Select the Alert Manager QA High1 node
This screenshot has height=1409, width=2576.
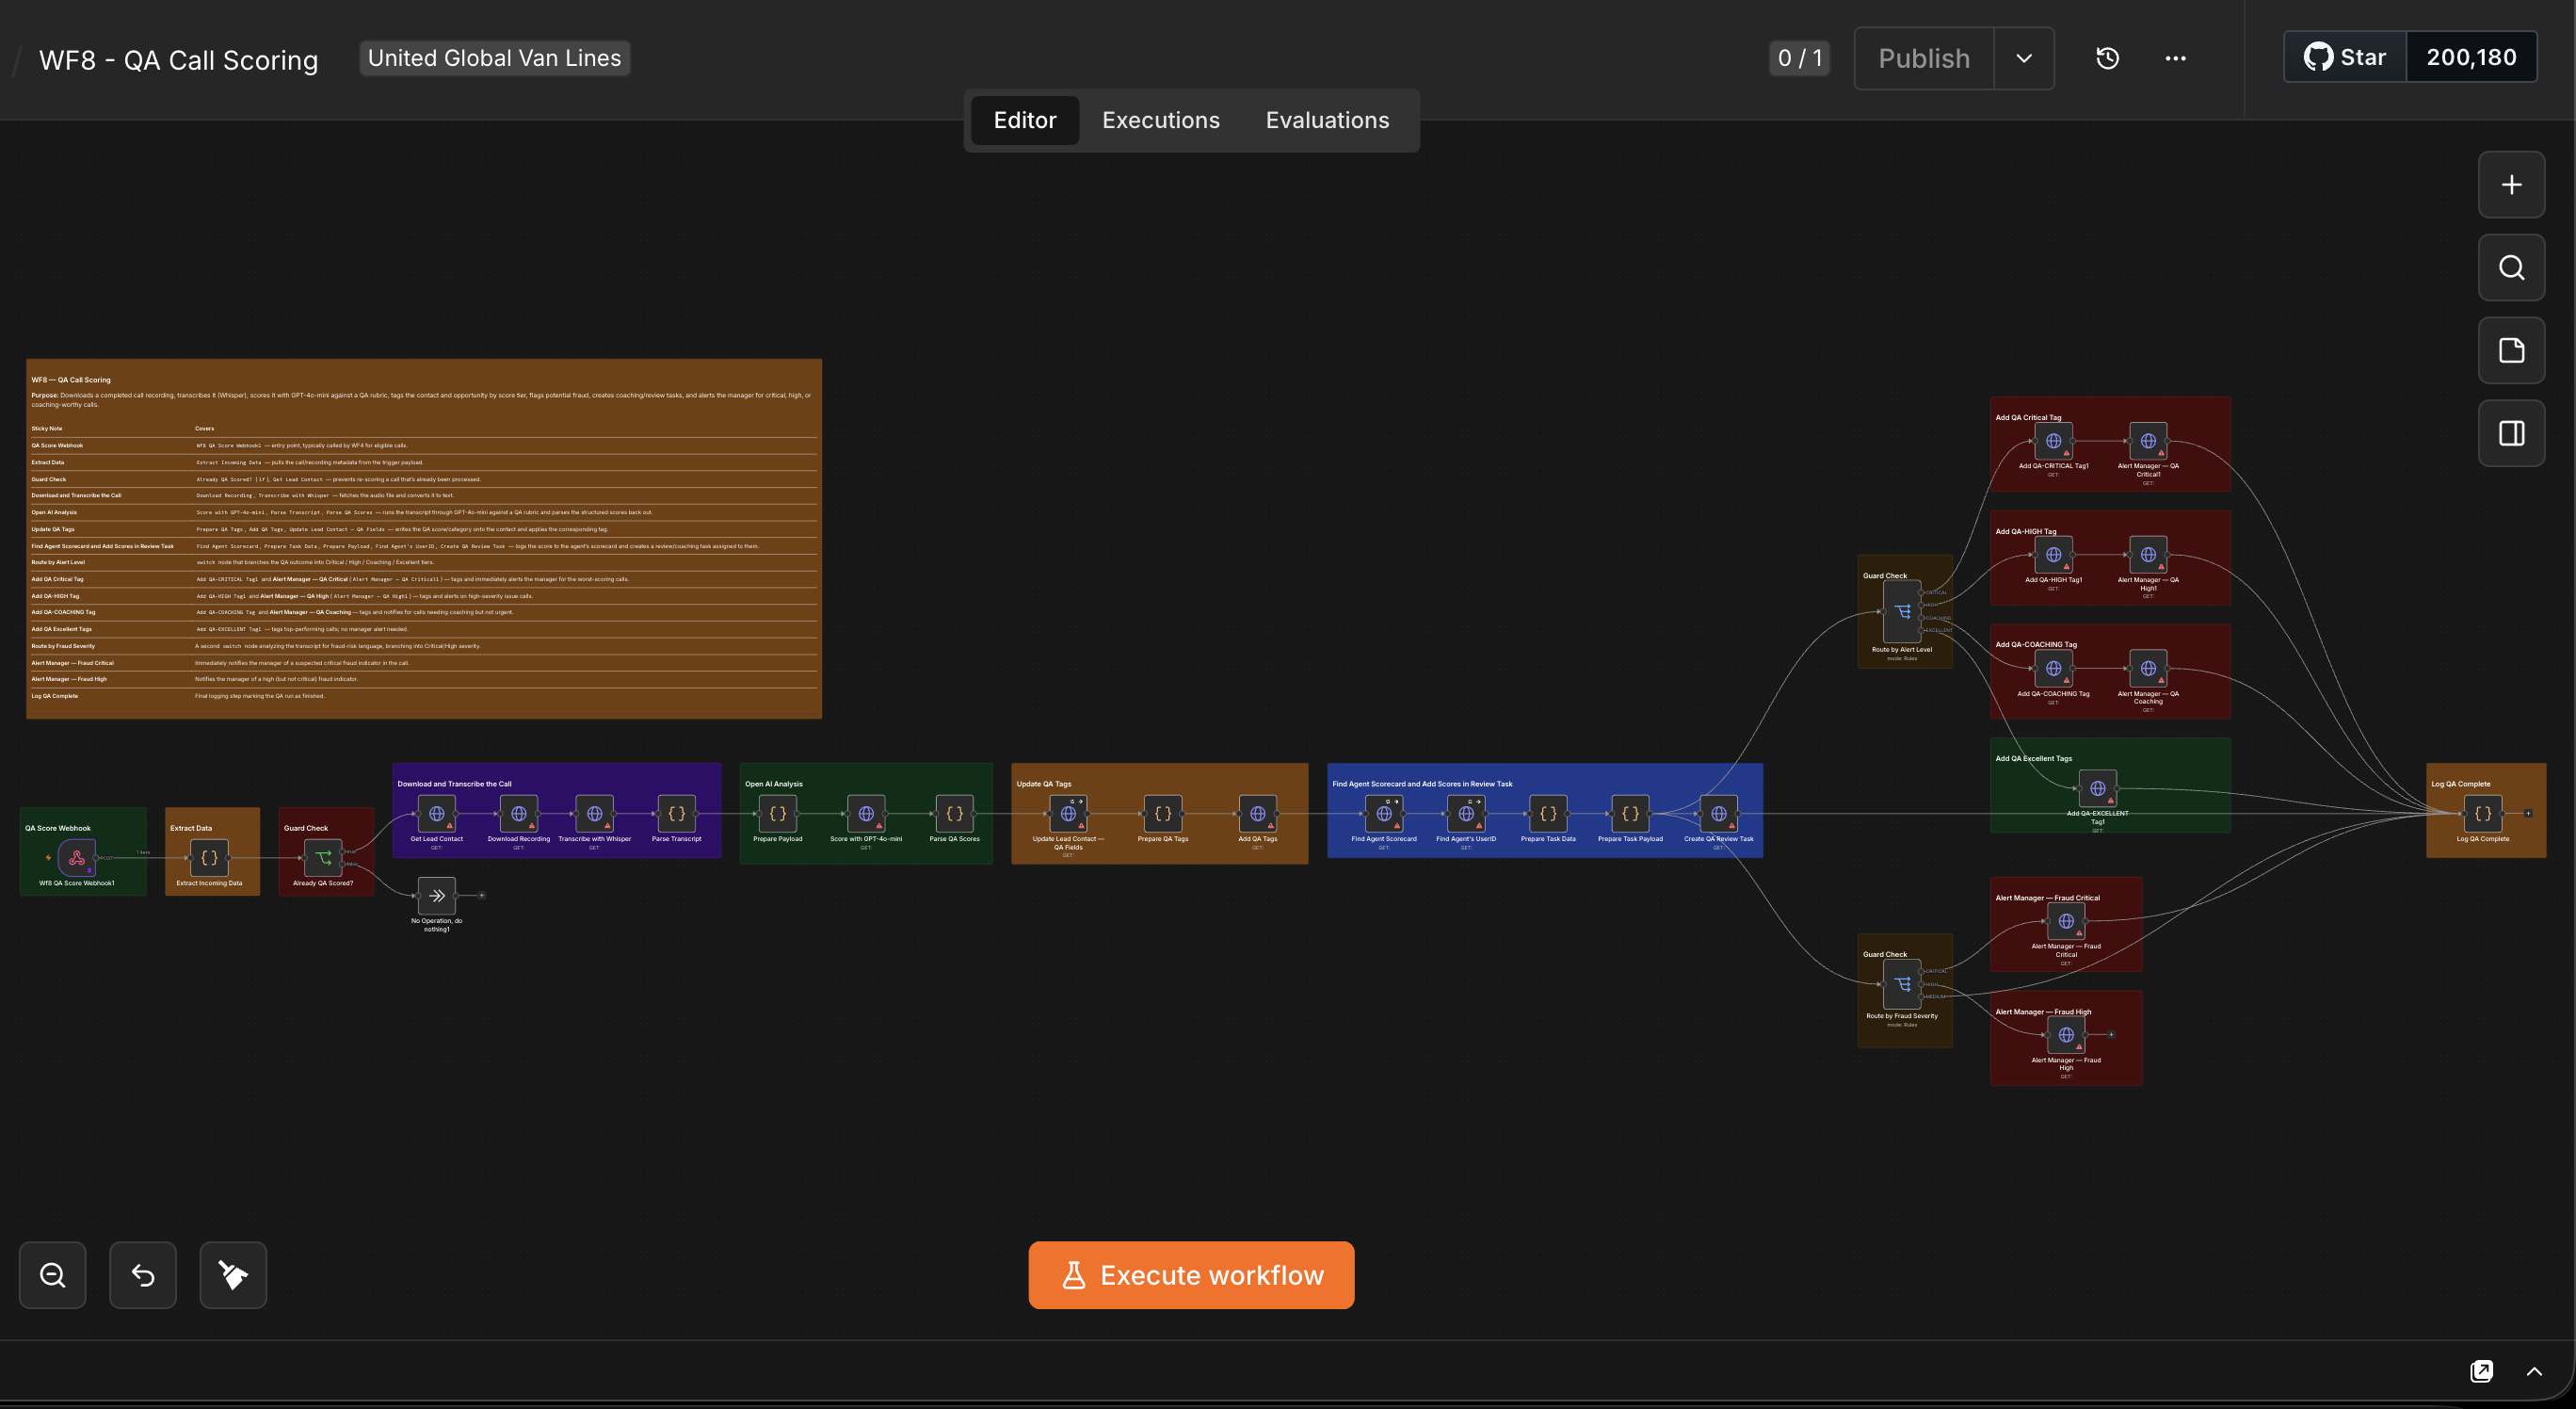[x=2148, y=555]
